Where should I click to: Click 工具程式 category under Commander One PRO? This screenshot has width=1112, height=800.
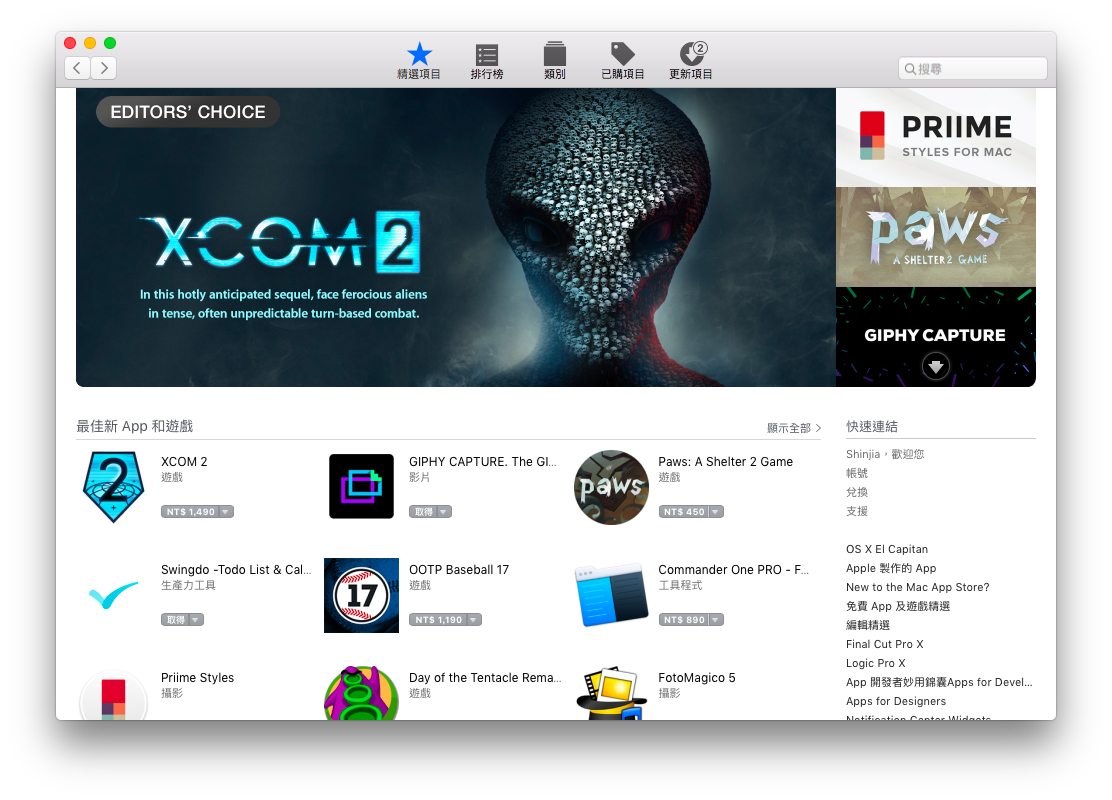tap(680, 585)
